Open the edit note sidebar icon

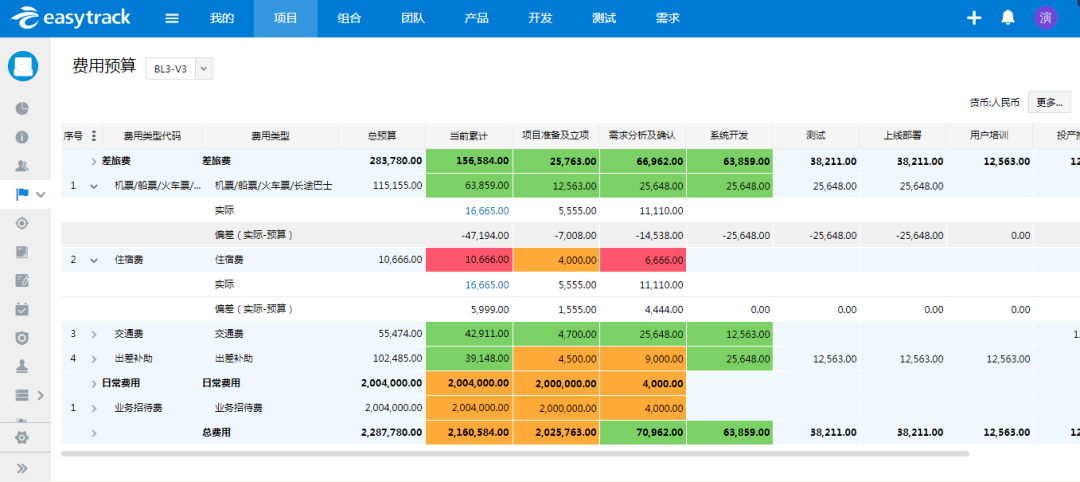(22, 280)
